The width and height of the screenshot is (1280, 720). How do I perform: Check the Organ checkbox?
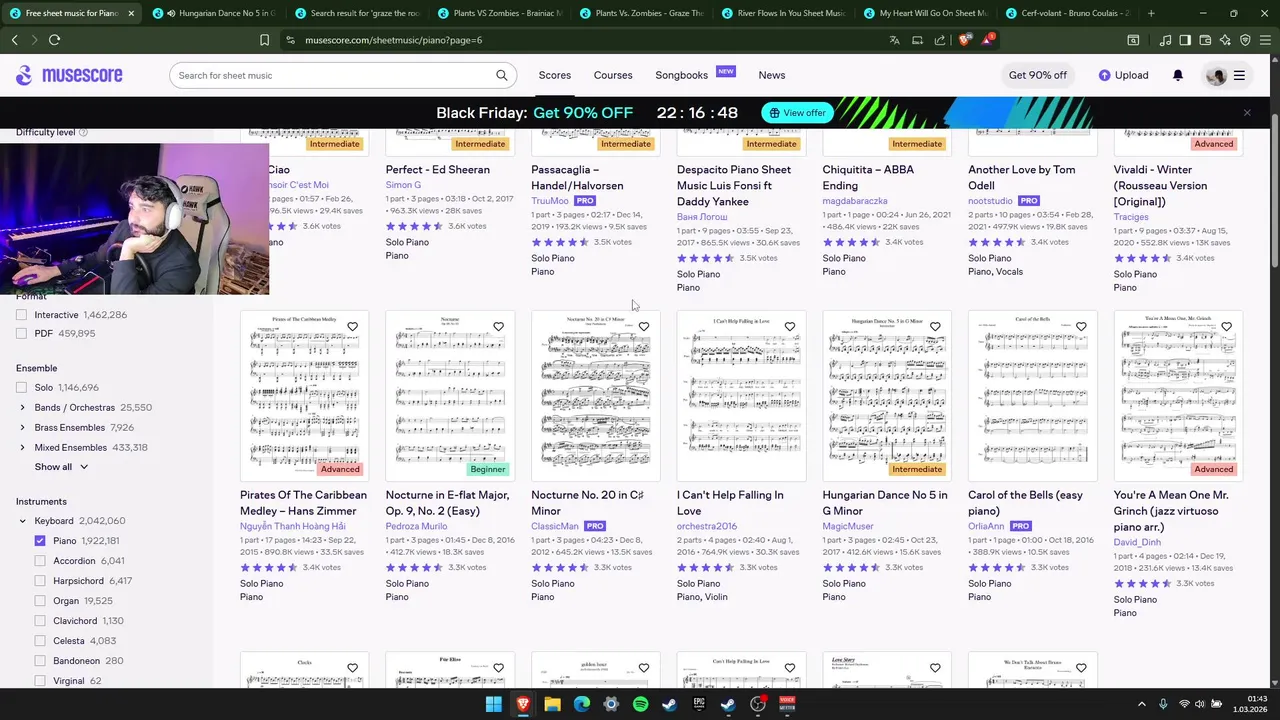click(40, 601)
